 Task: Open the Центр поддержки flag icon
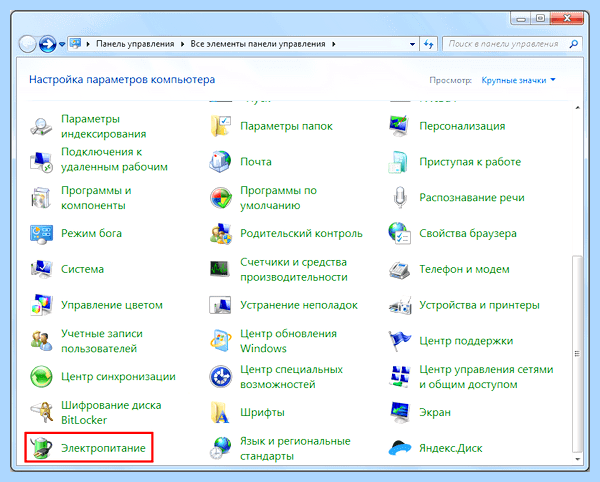click(x=400, y=340)
